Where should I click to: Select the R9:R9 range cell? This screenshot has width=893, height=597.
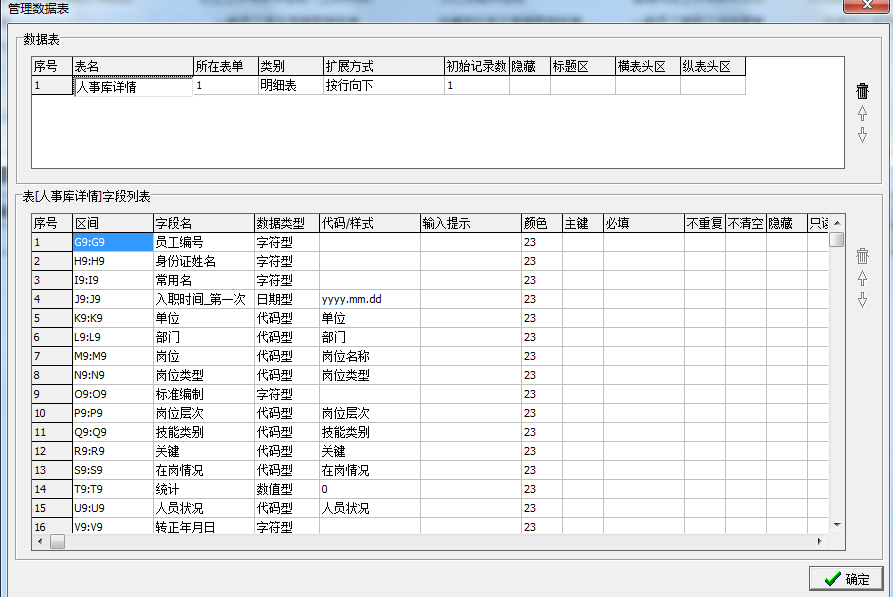click(113, 451)
